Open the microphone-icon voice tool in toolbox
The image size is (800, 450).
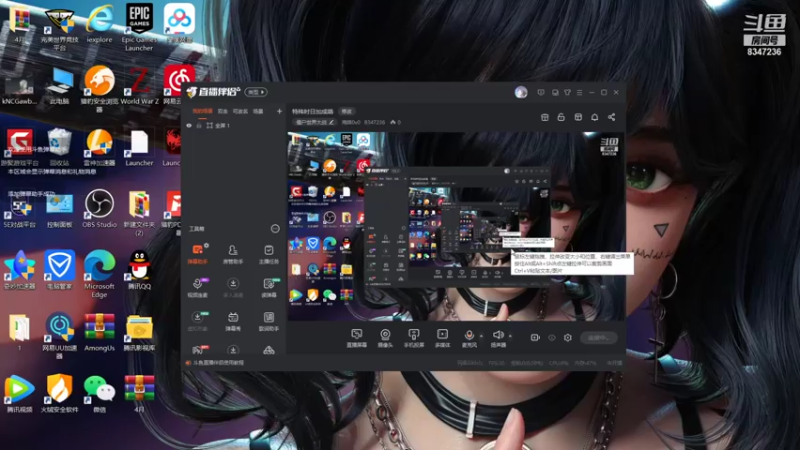coord(197,287)
